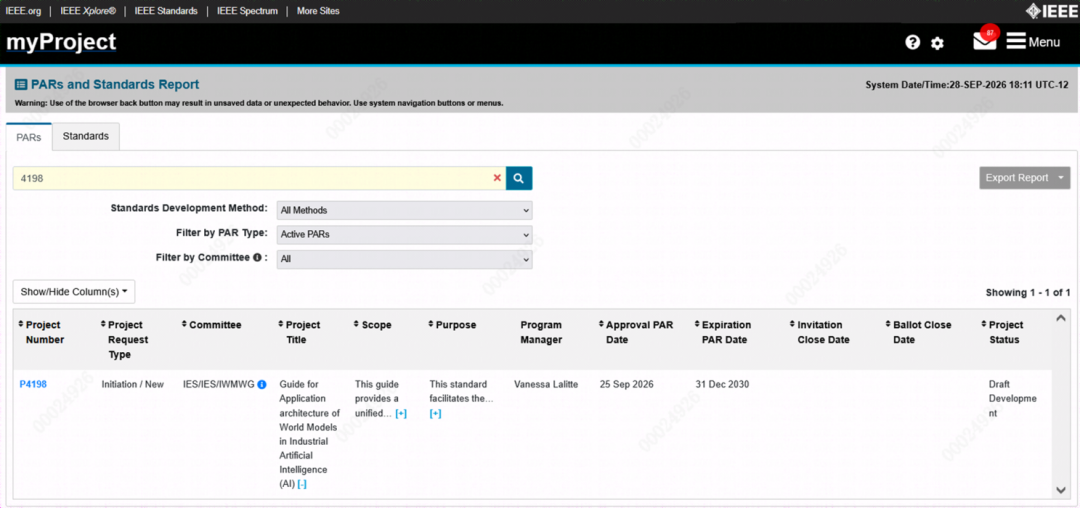This screenshot has height=508, width=1080.
Task: Click the table scrollbar up arrow
Action: tap(1061, 318)
